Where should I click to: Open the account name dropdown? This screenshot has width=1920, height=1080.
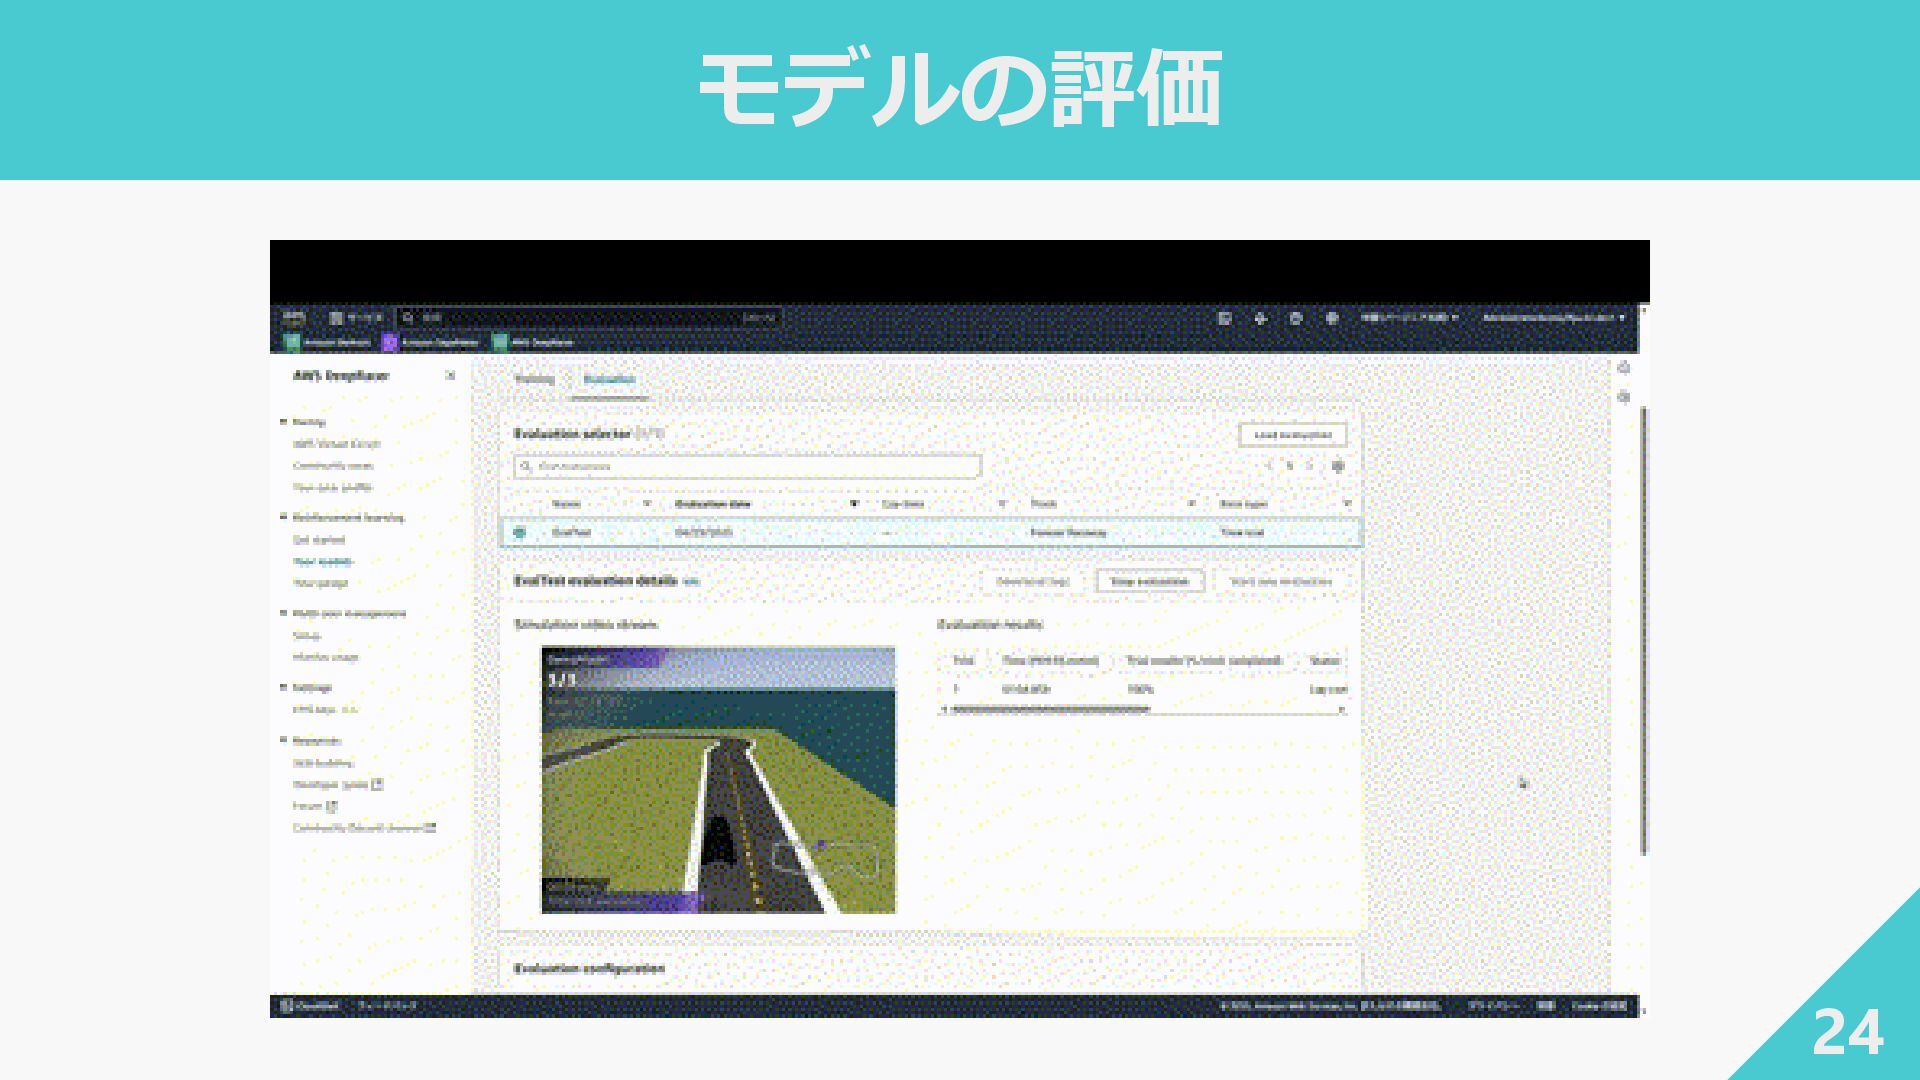click(1553, 318)
